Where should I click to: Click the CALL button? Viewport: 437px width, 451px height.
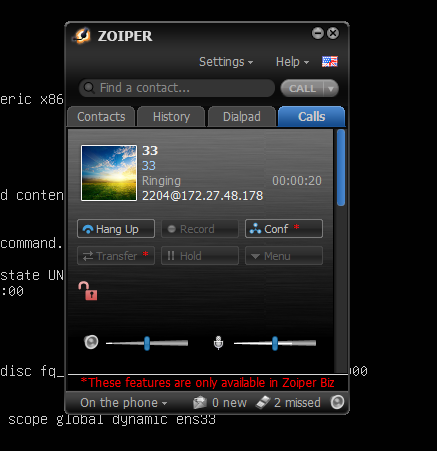point(302,89)
